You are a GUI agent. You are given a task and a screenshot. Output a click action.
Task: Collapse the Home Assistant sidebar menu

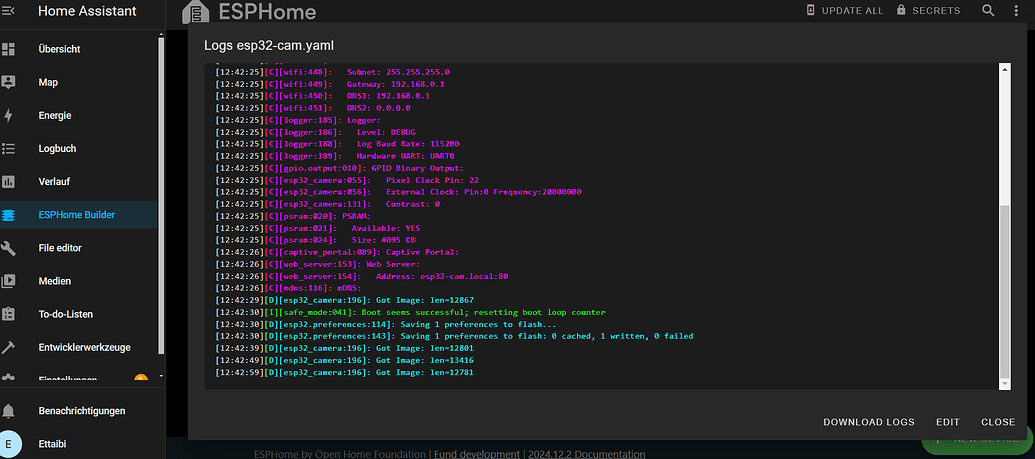click(9, 11)
